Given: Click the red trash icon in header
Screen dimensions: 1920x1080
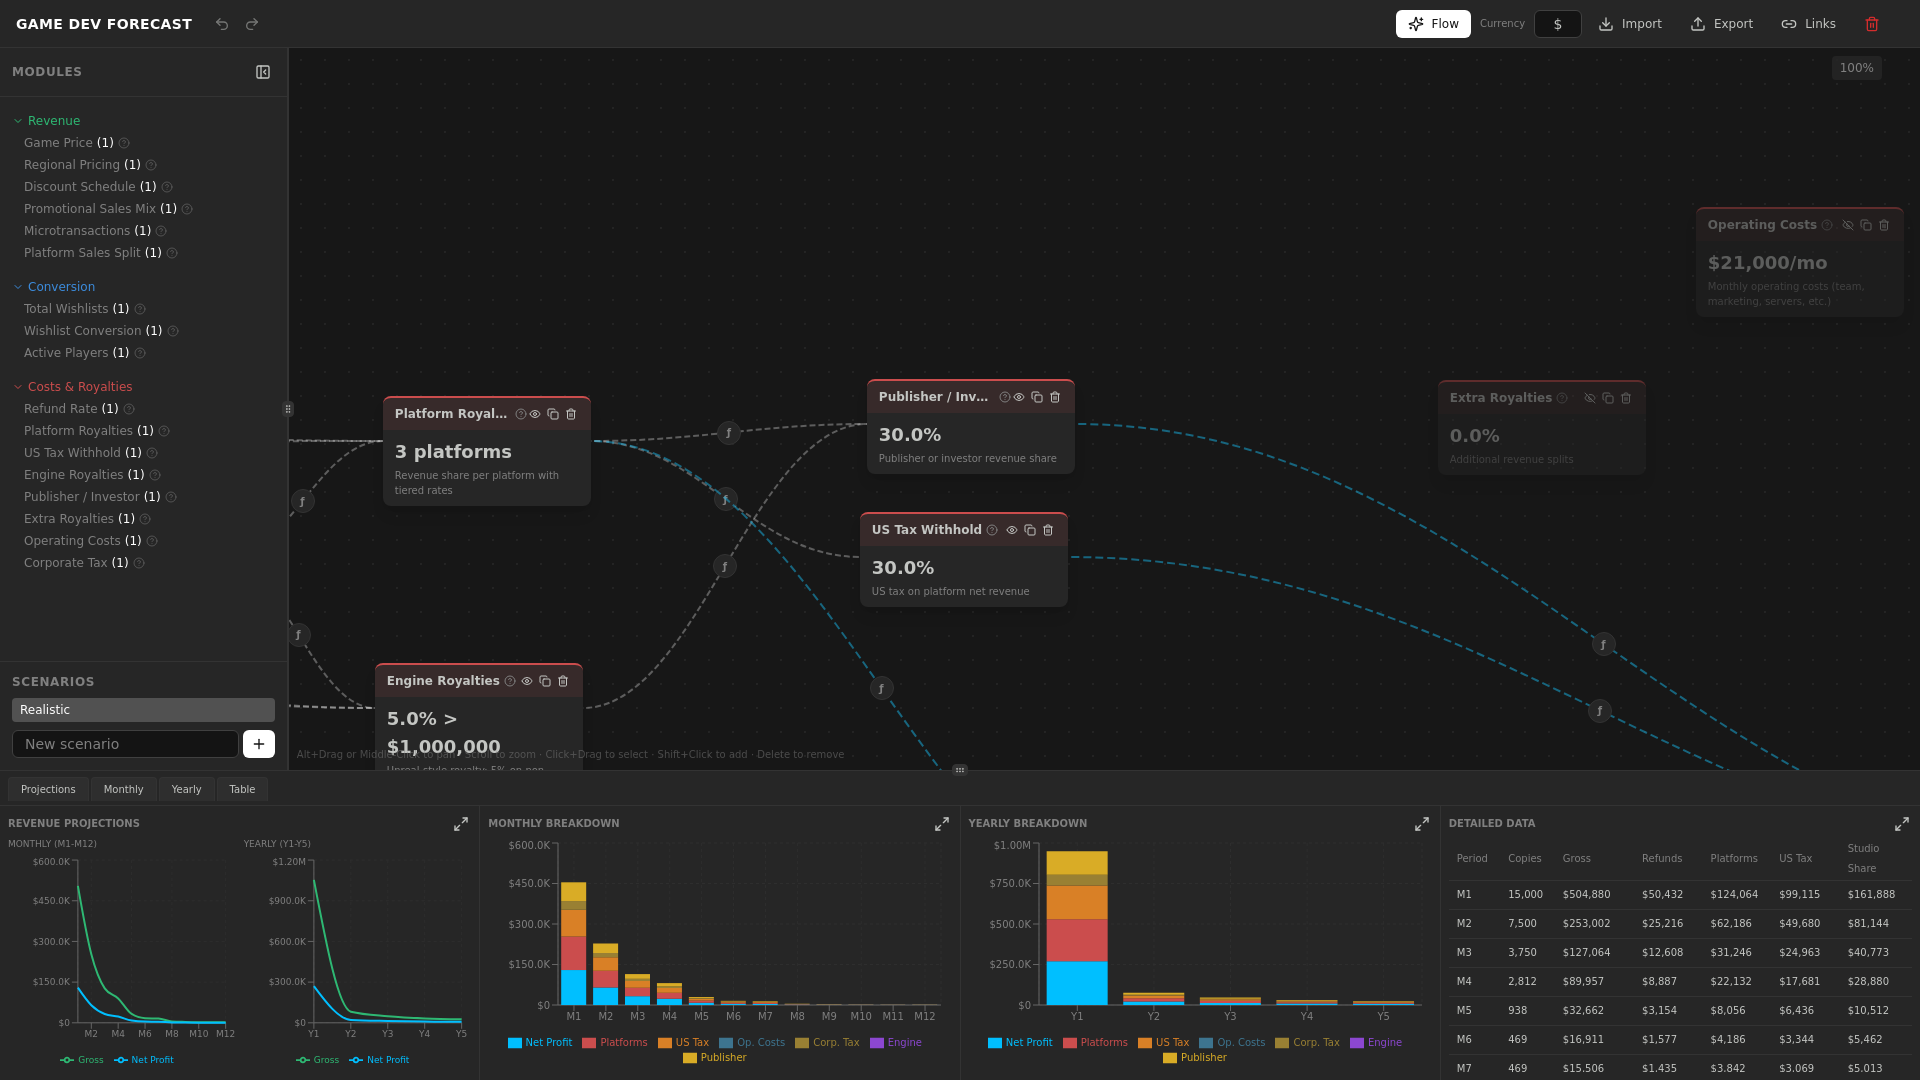Looking at the screenshot, I should 1872,24.
